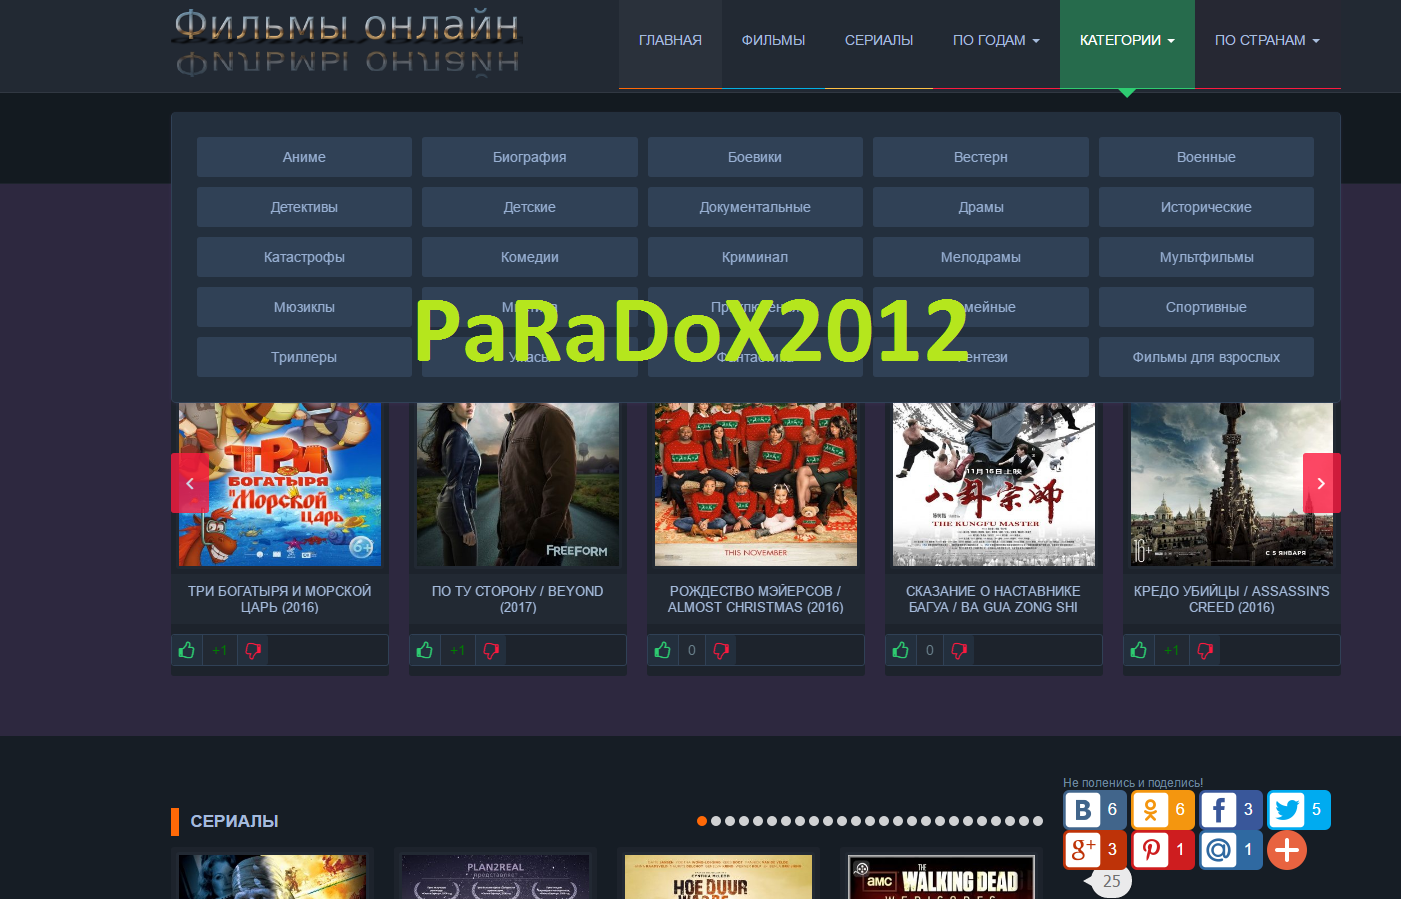
Task: Open Кредо убийцы poster thumbnail
Action: (1232, 484)
